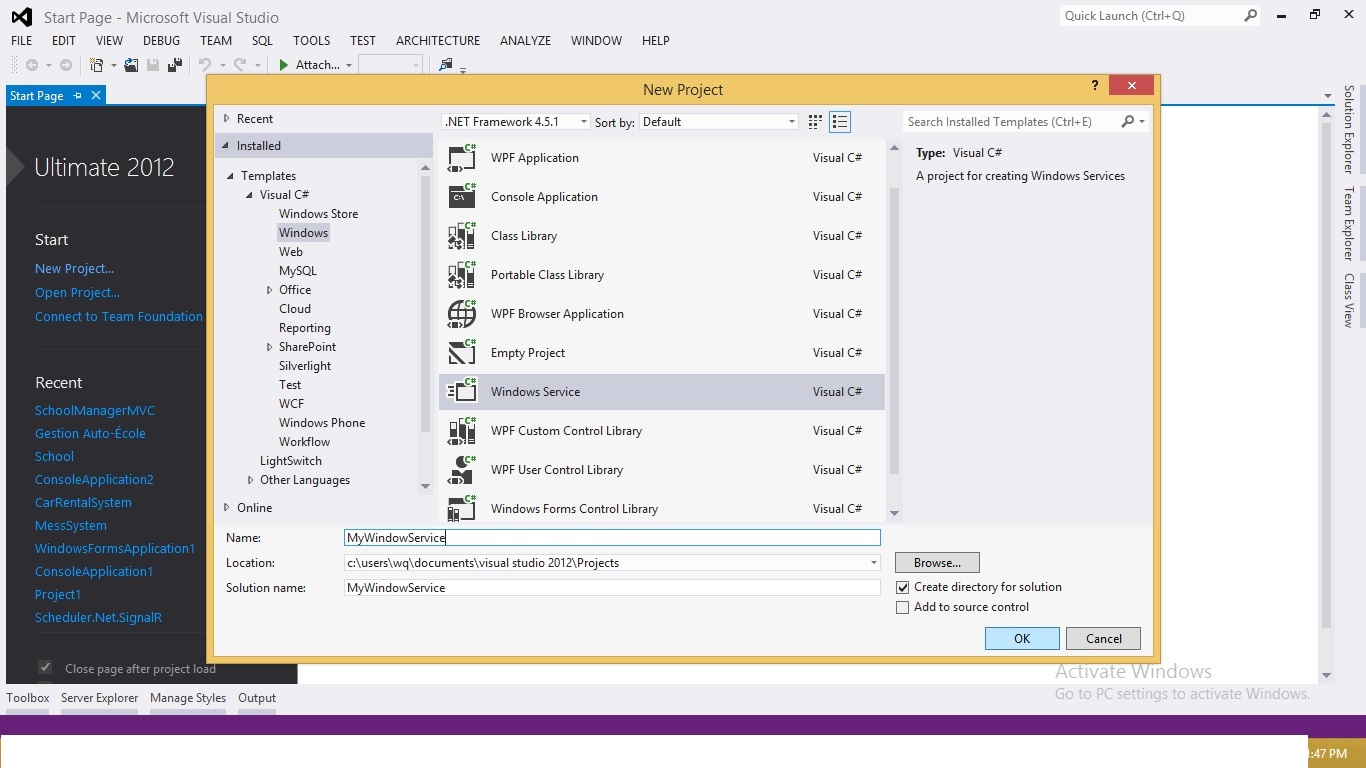1366x768 pixels.
Task: Click the Search Installed Templates field
Action: tap(1010, 122)
